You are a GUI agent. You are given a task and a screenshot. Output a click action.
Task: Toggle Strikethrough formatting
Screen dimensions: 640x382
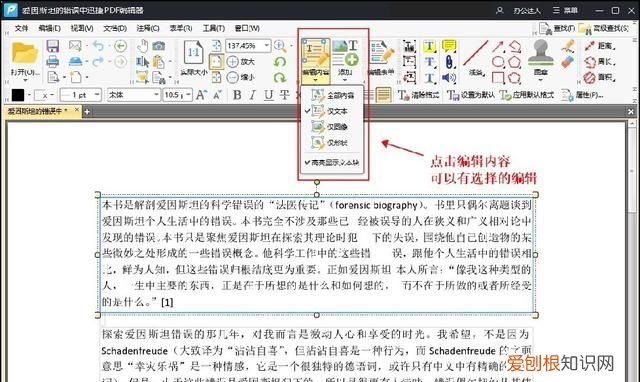[x=284, y=95]
